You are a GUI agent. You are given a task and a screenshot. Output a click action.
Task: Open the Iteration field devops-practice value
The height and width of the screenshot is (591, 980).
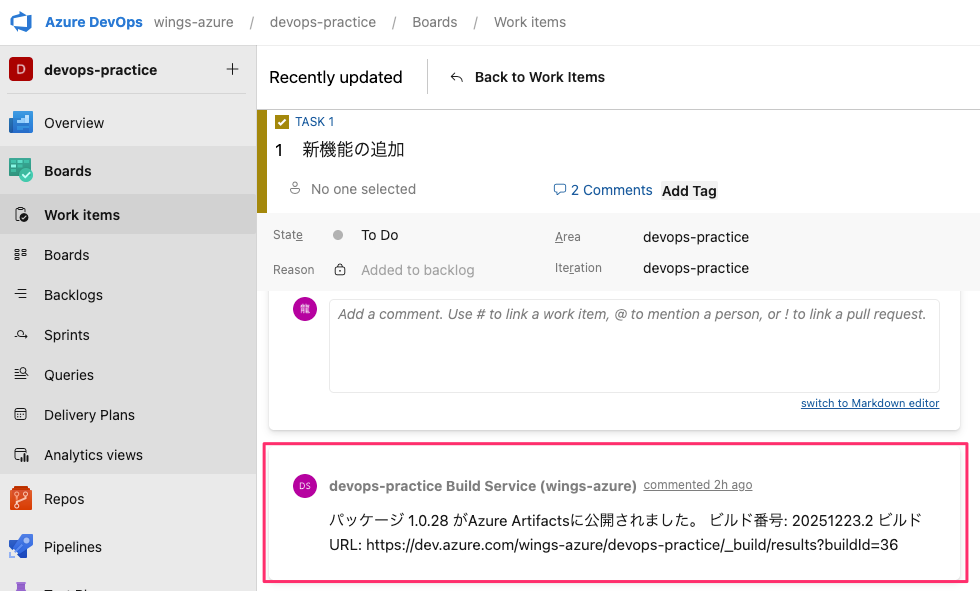(x=696, y=268)
